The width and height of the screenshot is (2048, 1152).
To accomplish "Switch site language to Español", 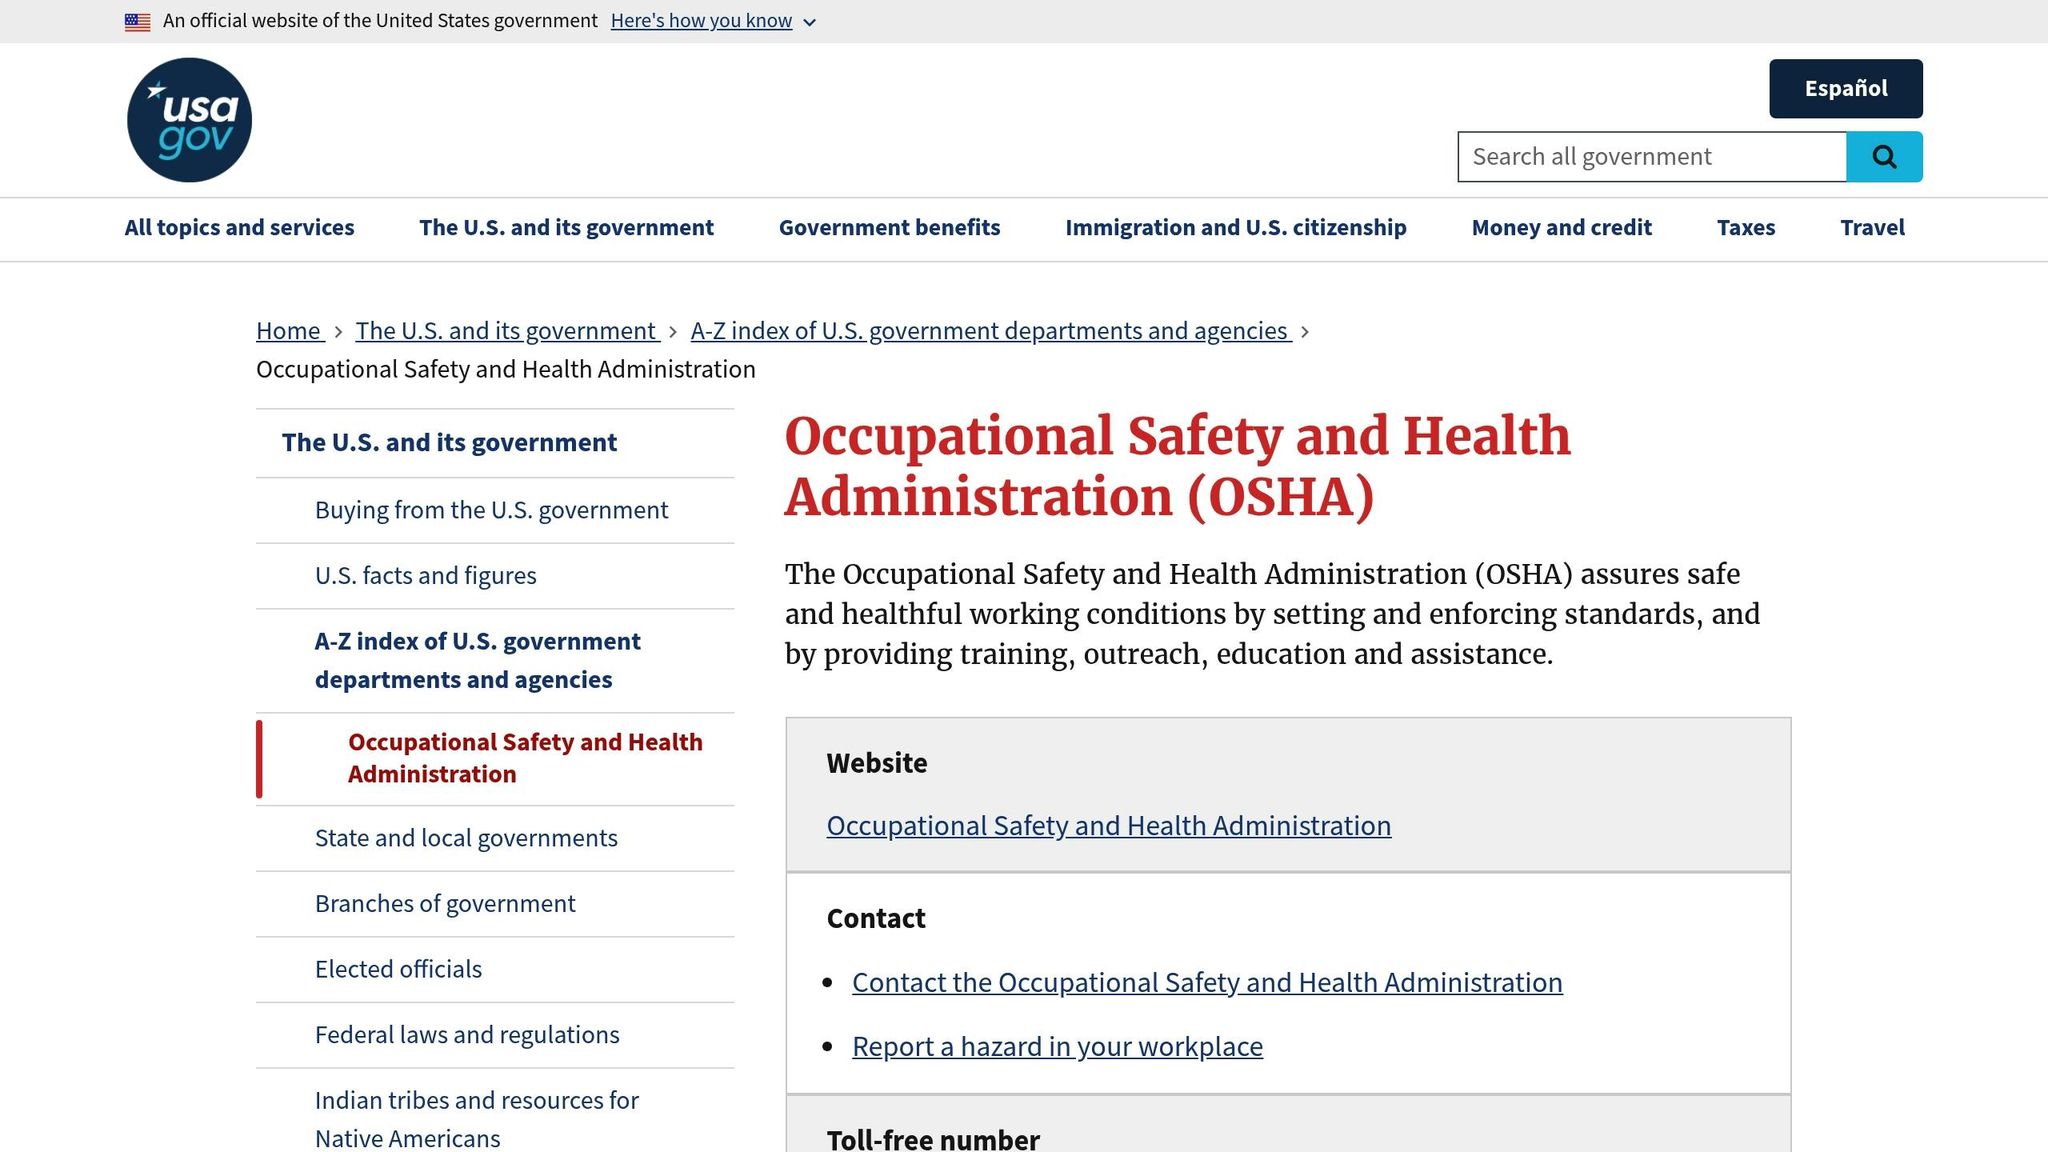I will [1846, 88].
